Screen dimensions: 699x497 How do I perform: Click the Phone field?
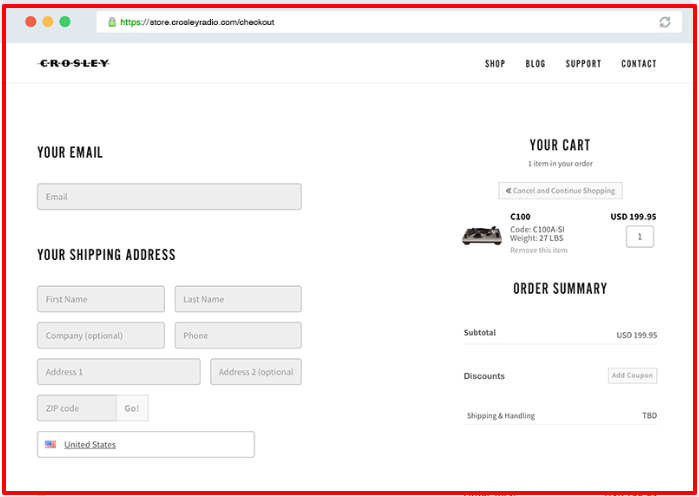[238, 336]
